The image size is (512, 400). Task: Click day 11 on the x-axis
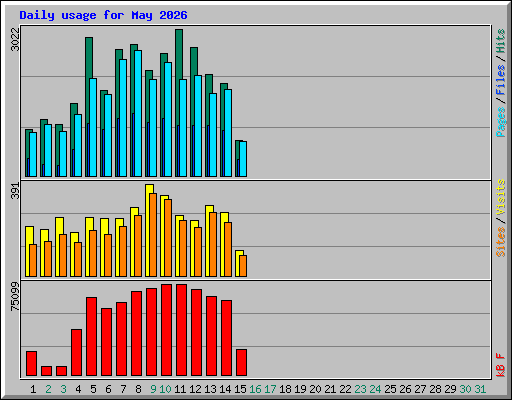pos(180,389)
